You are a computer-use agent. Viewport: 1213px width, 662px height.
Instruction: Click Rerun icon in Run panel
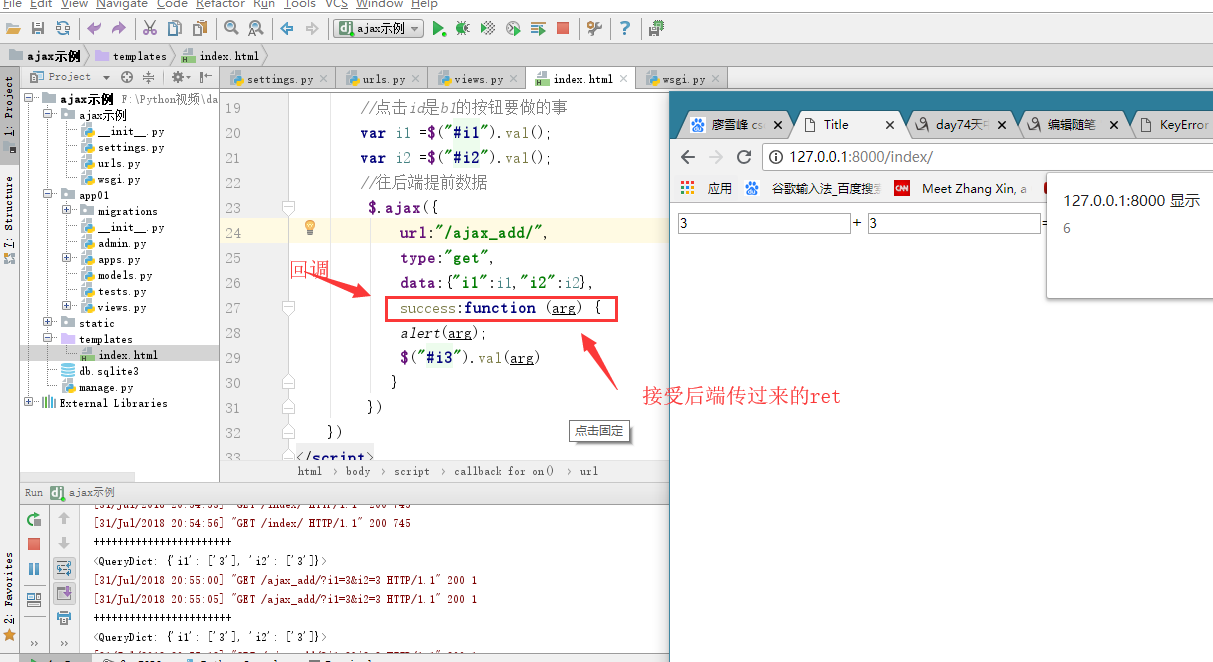[x=34, y=519]
